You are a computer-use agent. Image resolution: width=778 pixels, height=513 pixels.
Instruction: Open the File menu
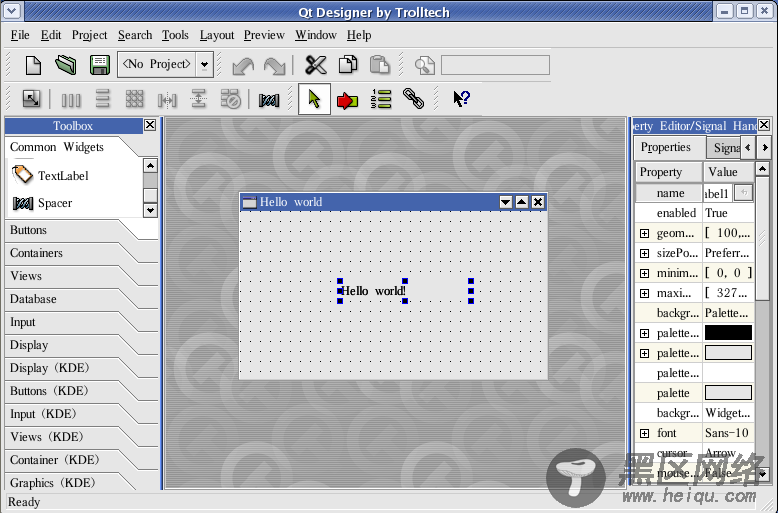click(x=20, y=35)
